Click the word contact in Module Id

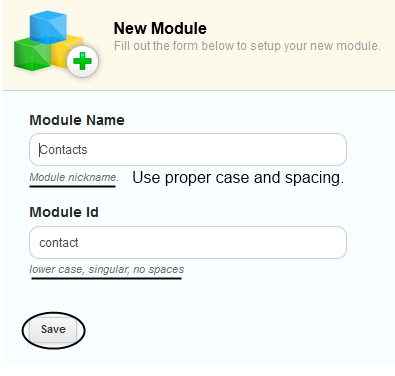click(59, 243)
